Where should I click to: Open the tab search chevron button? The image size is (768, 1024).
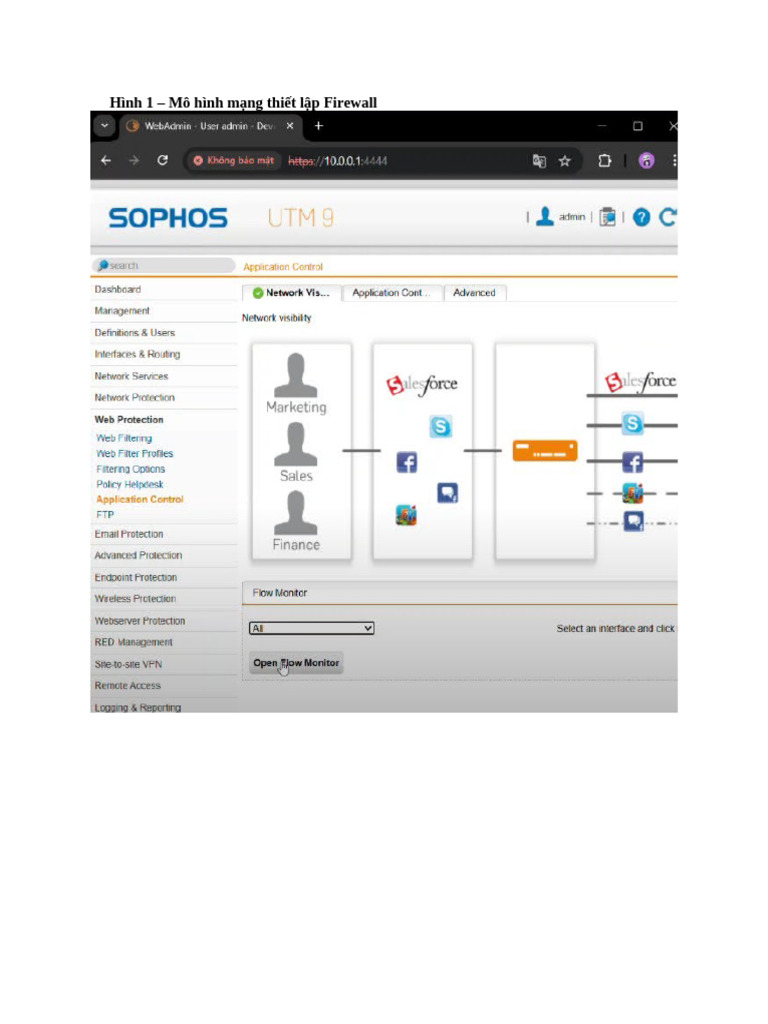tap(104, 125)
